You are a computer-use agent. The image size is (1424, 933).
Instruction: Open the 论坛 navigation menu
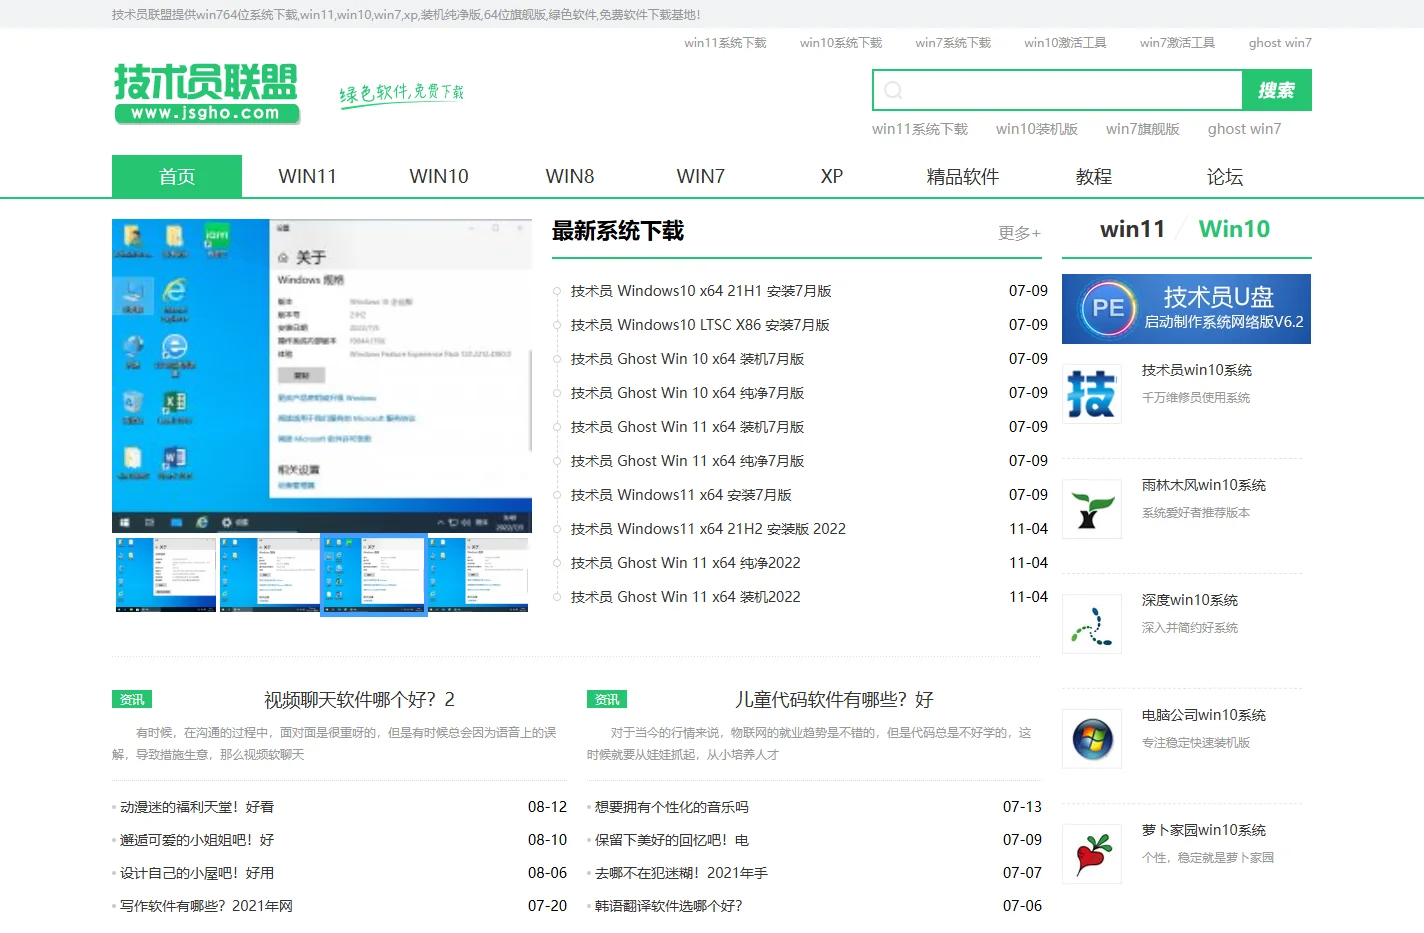[x=1225, y=176]
